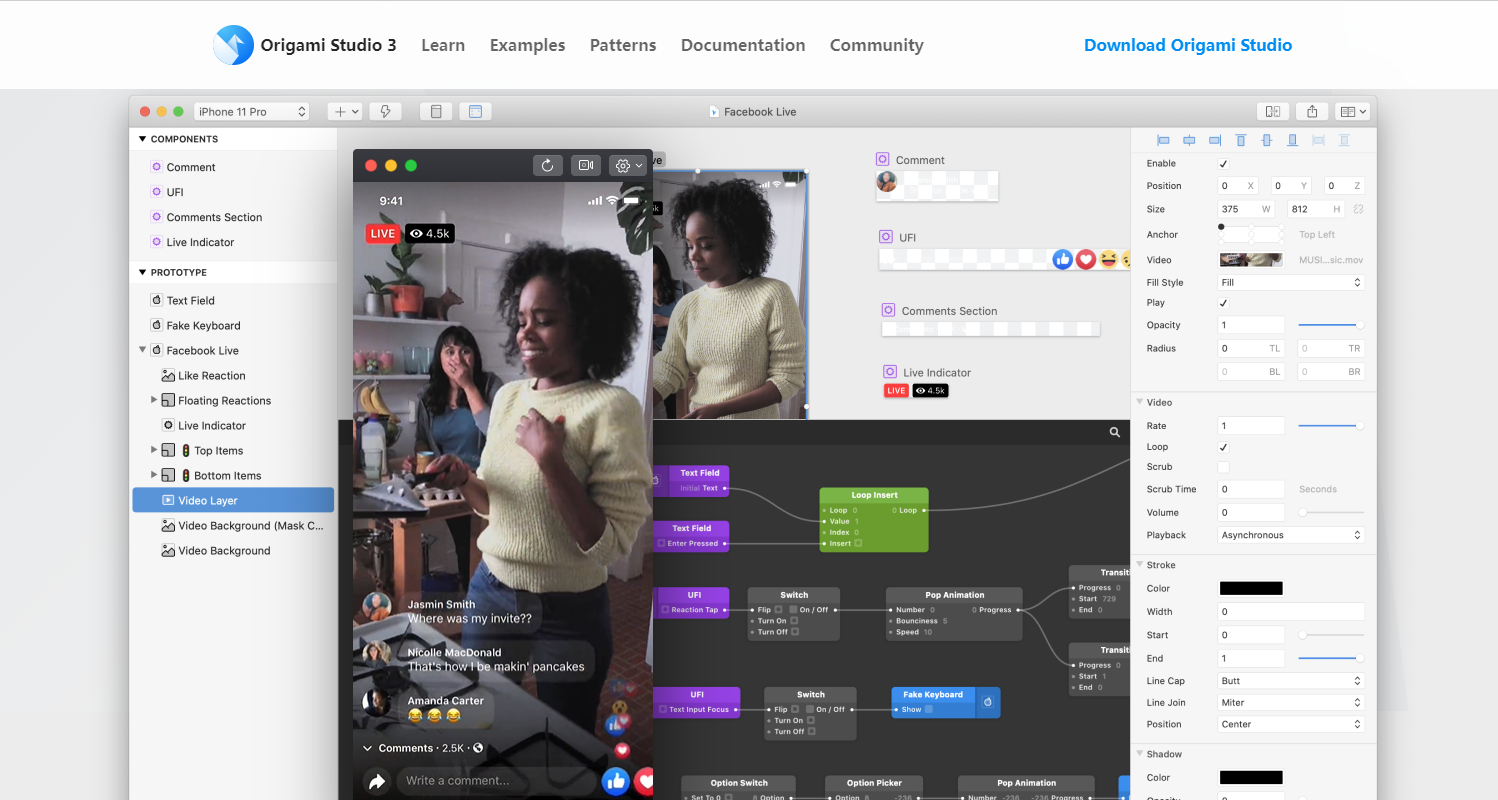Click the blue thumbs-up Like button in preview

pos(615,781)
